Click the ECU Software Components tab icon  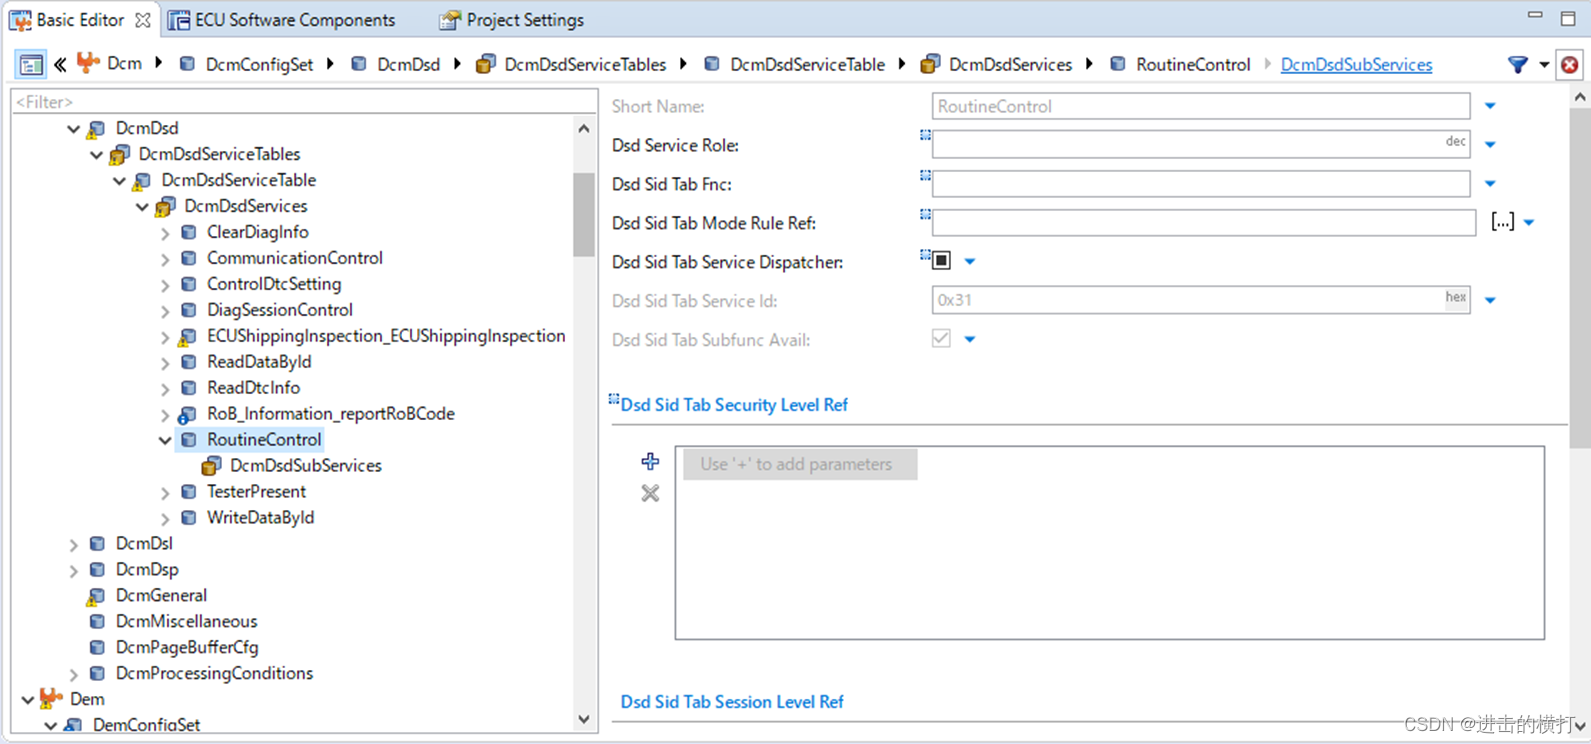click(179, 20)
